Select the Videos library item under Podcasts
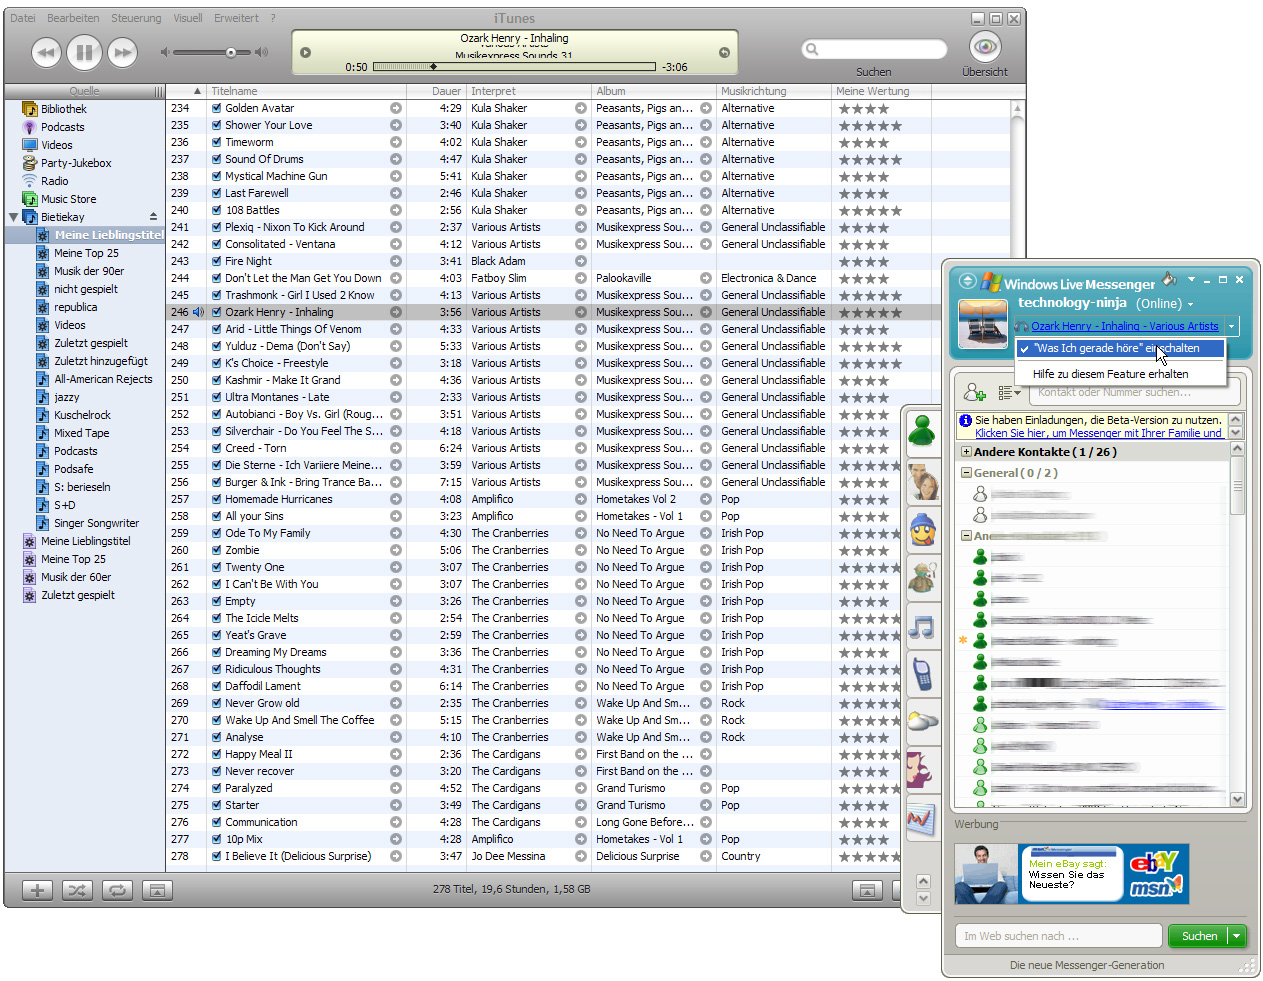 56,145
